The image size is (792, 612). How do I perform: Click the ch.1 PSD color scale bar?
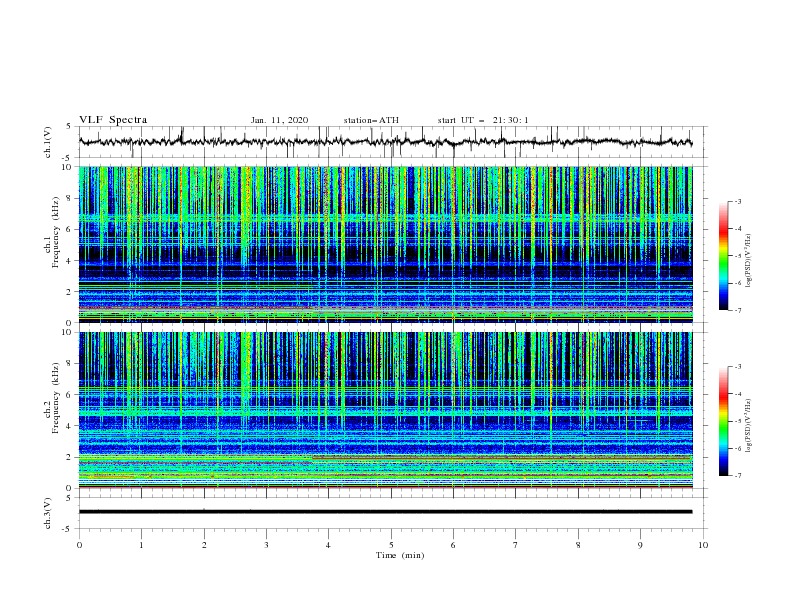[723, 256]
